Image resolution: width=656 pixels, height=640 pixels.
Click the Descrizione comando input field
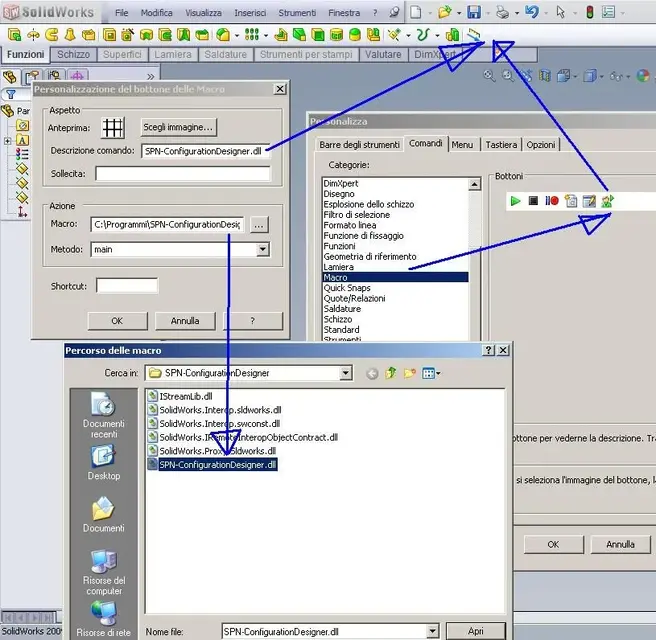click(206, 151)
